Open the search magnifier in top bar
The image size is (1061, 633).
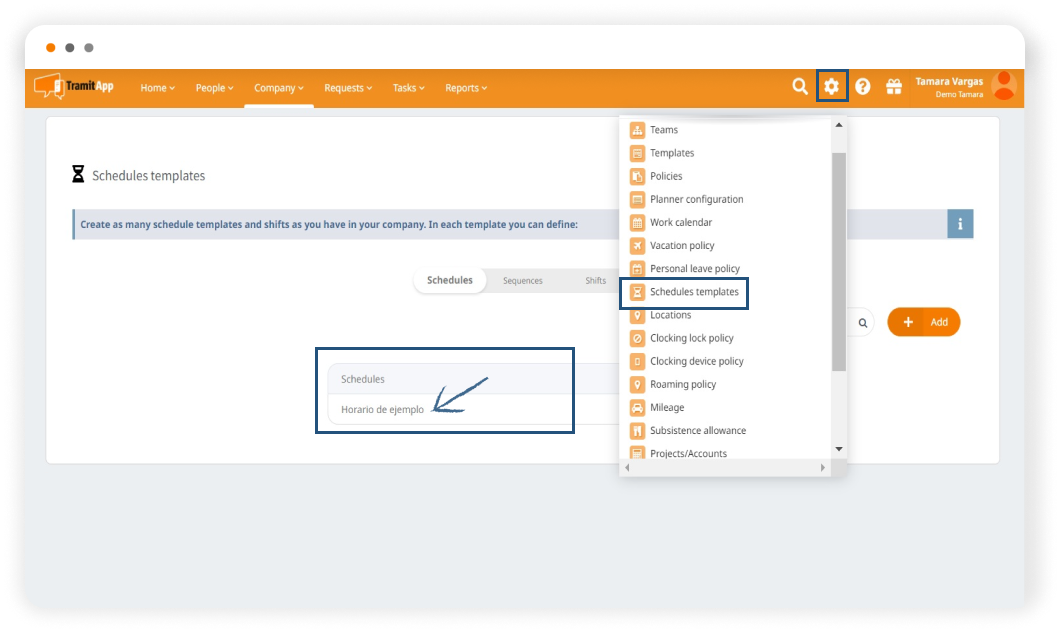coord(800,87)
